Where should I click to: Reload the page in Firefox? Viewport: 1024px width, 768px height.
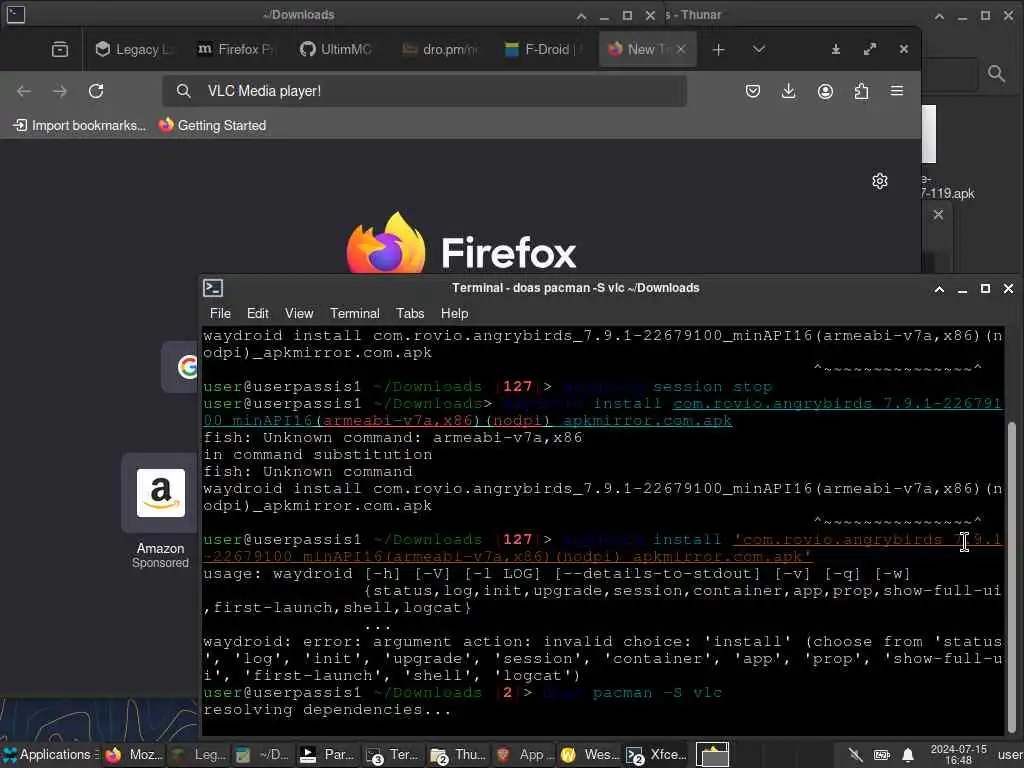coord(96,91)
